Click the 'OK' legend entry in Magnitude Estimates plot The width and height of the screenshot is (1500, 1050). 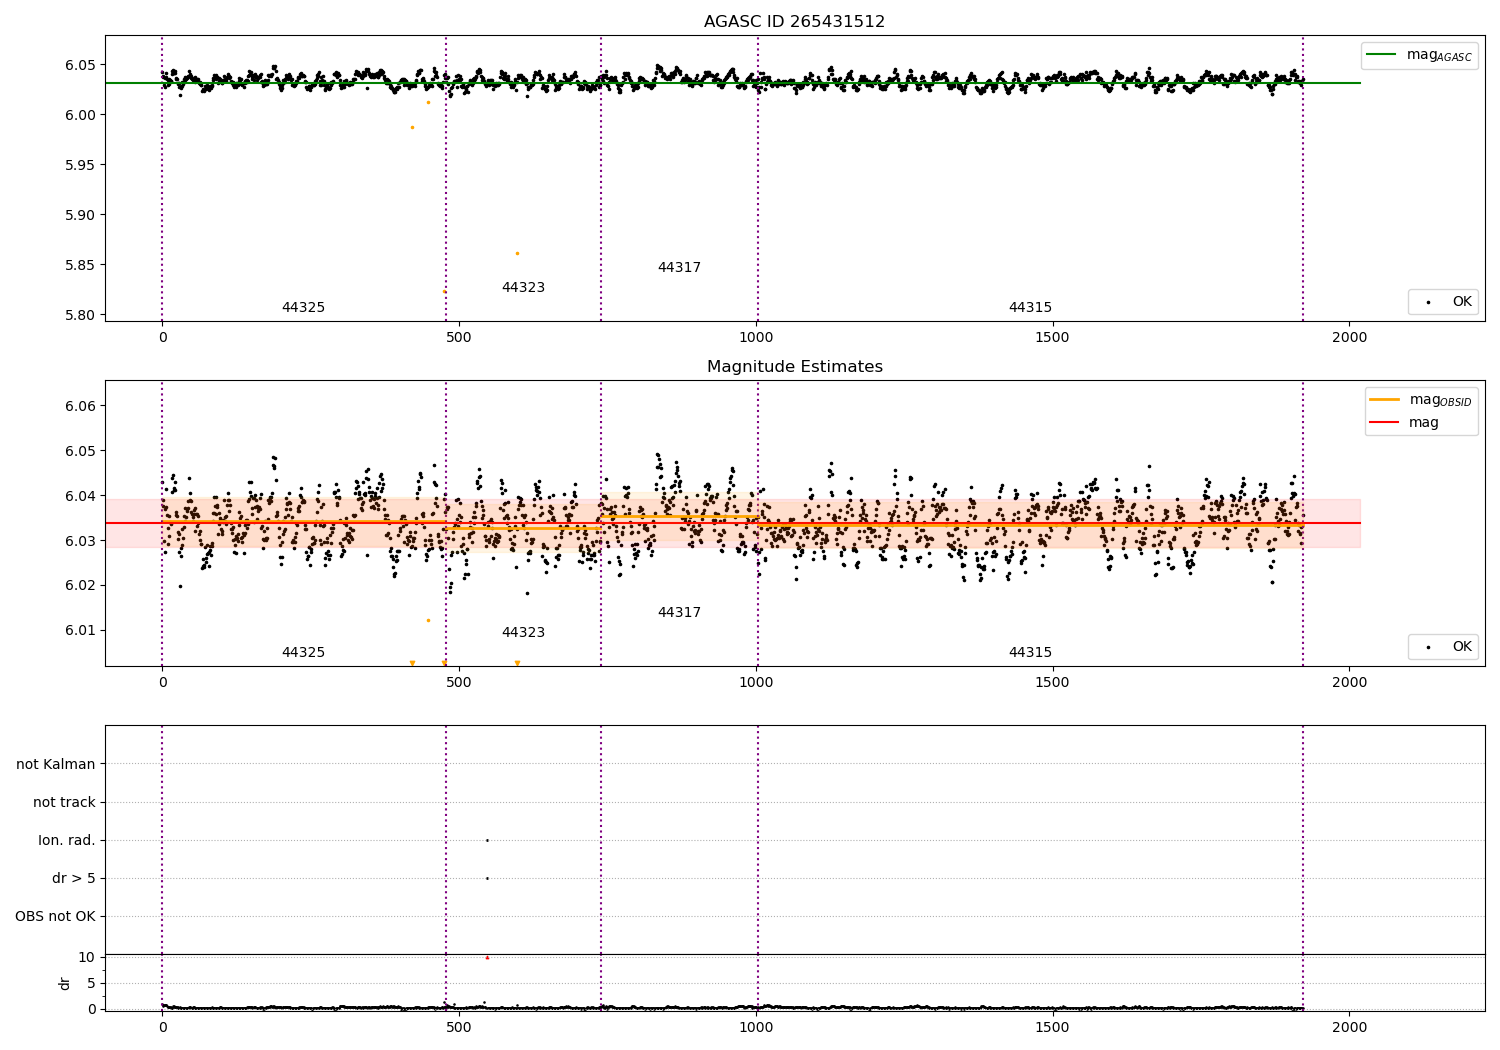1443,647
